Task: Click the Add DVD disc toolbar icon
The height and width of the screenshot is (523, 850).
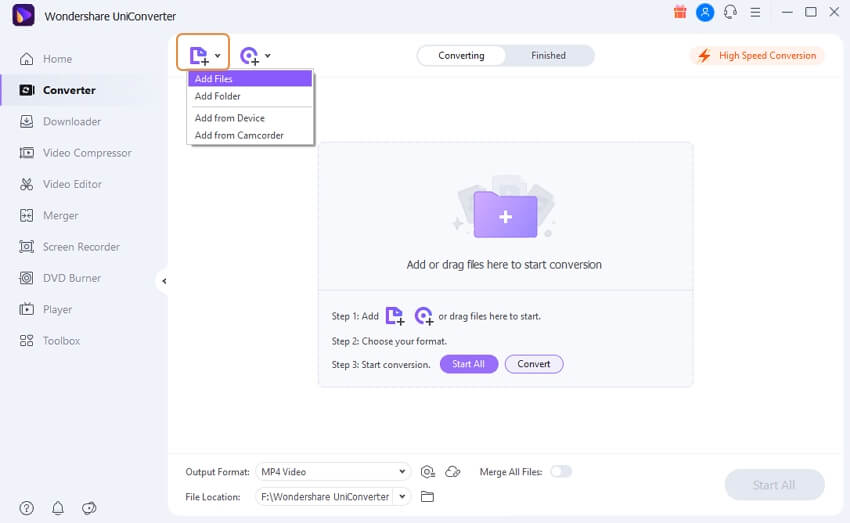Action: (249, 55)
